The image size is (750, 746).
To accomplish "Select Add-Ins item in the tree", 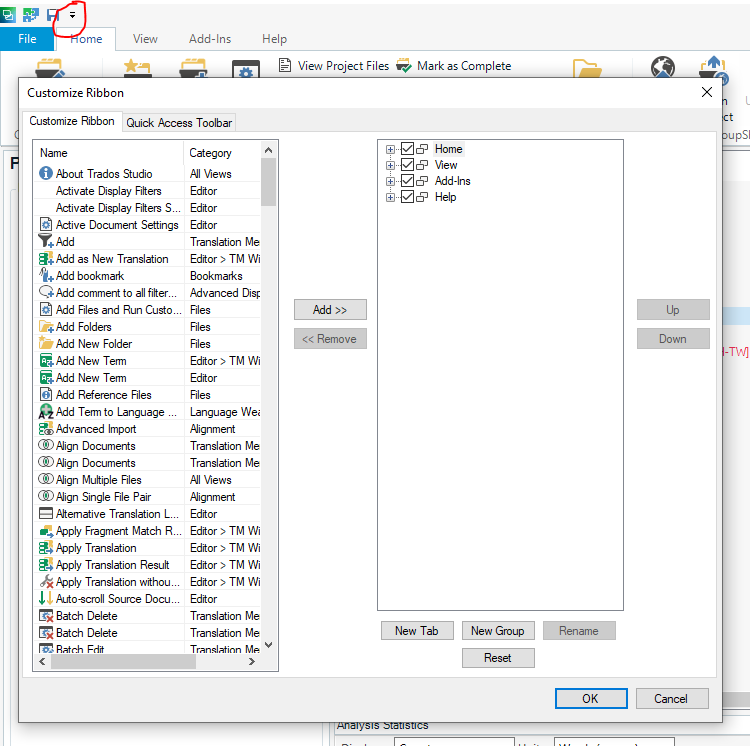I will 452,181.
